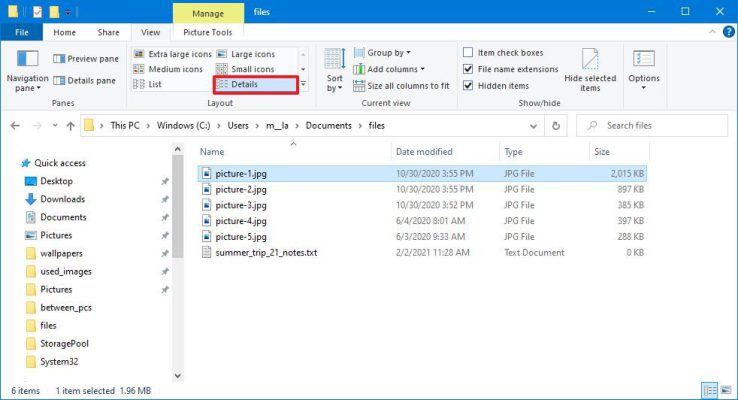Open the Options icon in ribbon
This screenshot has height=400, width=738.
[x=644, y=60]
